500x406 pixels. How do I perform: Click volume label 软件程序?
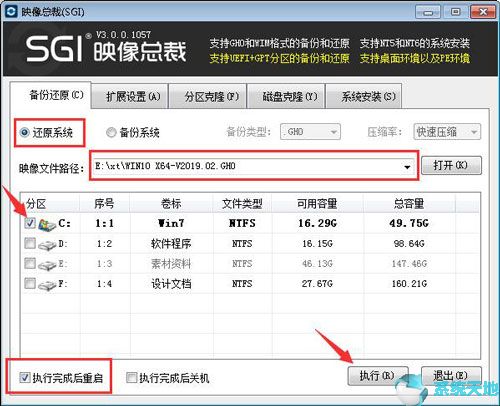[171, 244]
